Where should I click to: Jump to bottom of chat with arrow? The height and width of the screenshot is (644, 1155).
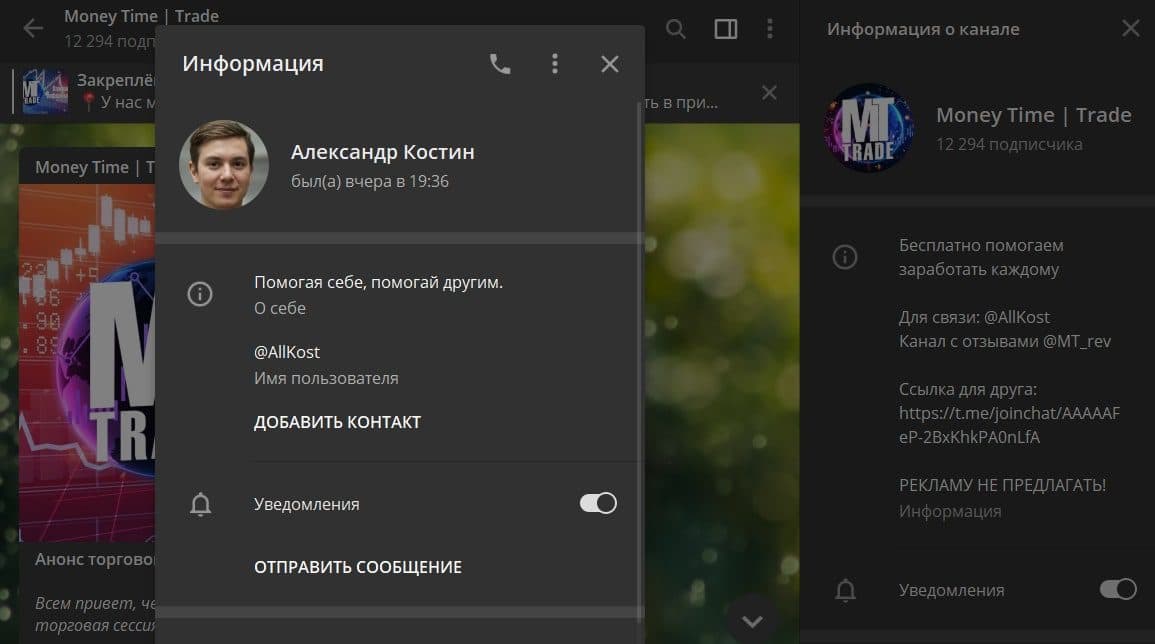[752, 620]
